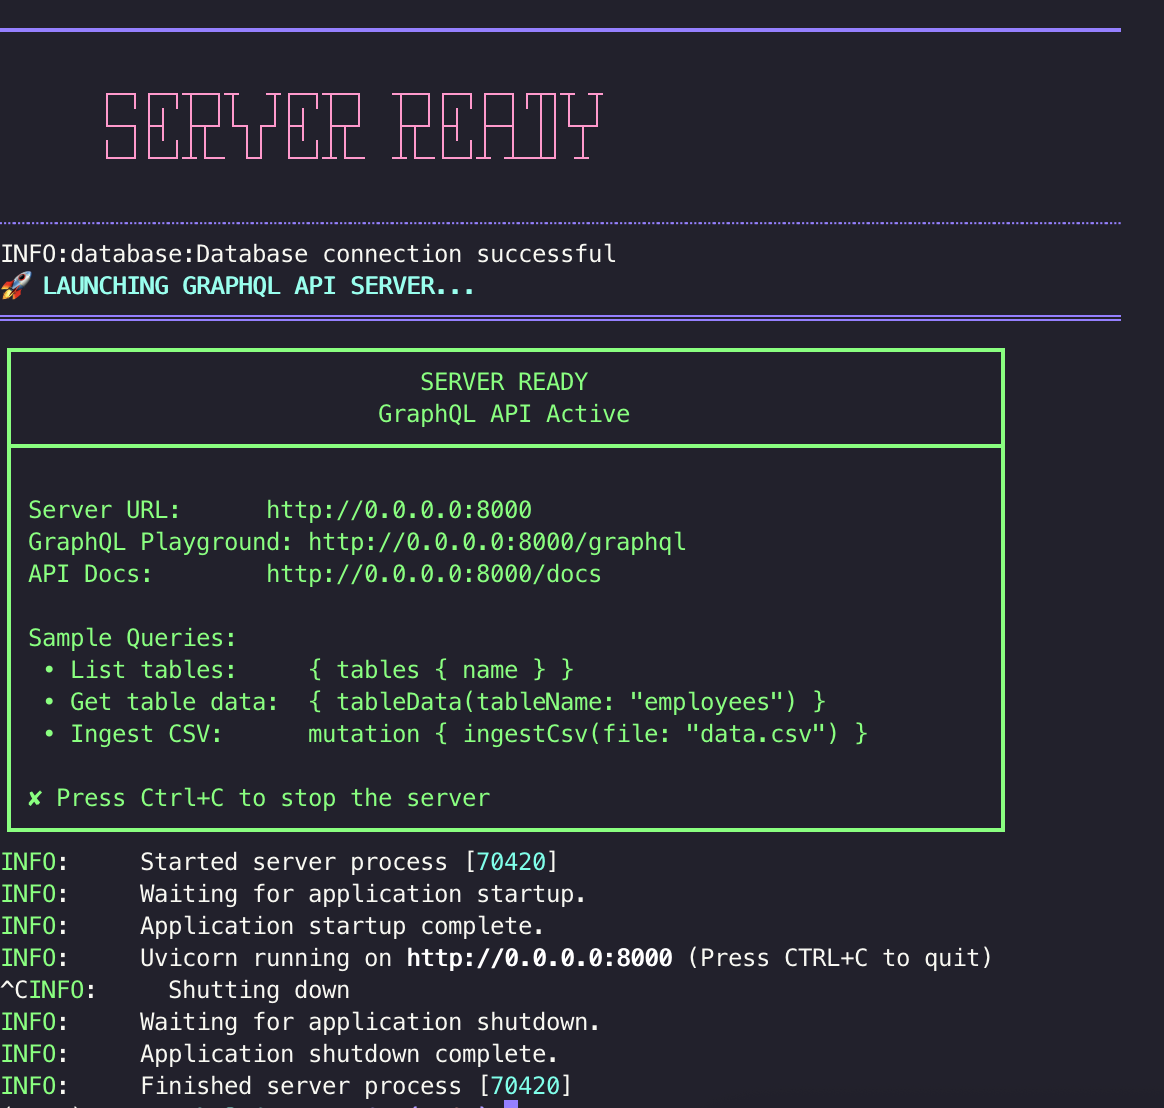
Task: Click the tableData(tableName: "employees") query
Action: (567, 702)
